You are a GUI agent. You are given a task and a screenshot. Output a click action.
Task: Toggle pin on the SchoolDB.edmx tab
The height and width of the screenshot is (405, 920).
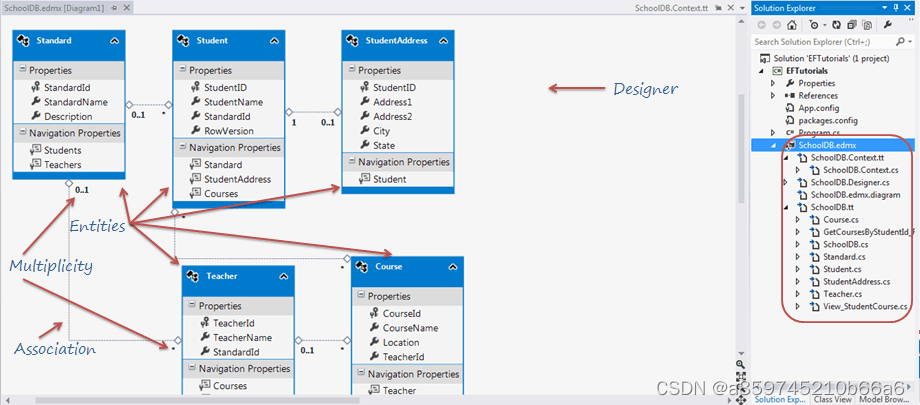114,8
